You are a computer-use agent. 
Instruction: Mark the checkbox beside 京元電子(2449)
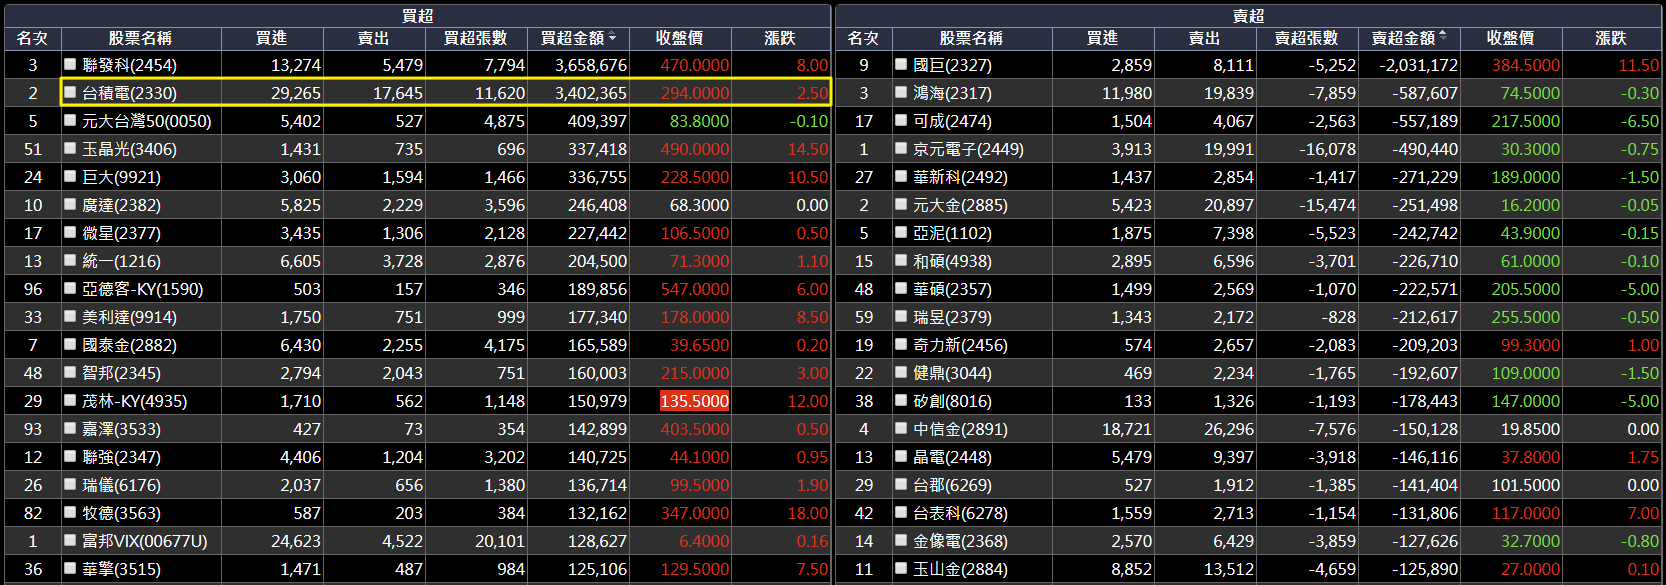click(x=901, y=148)
